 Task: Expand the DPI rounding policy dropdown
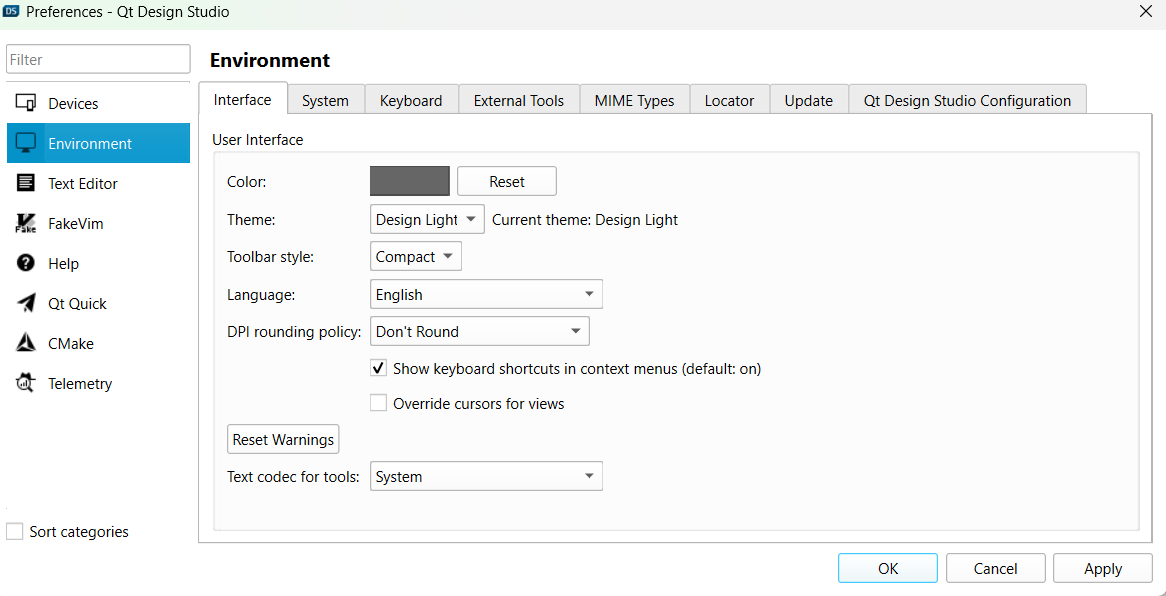coord(480,331)
